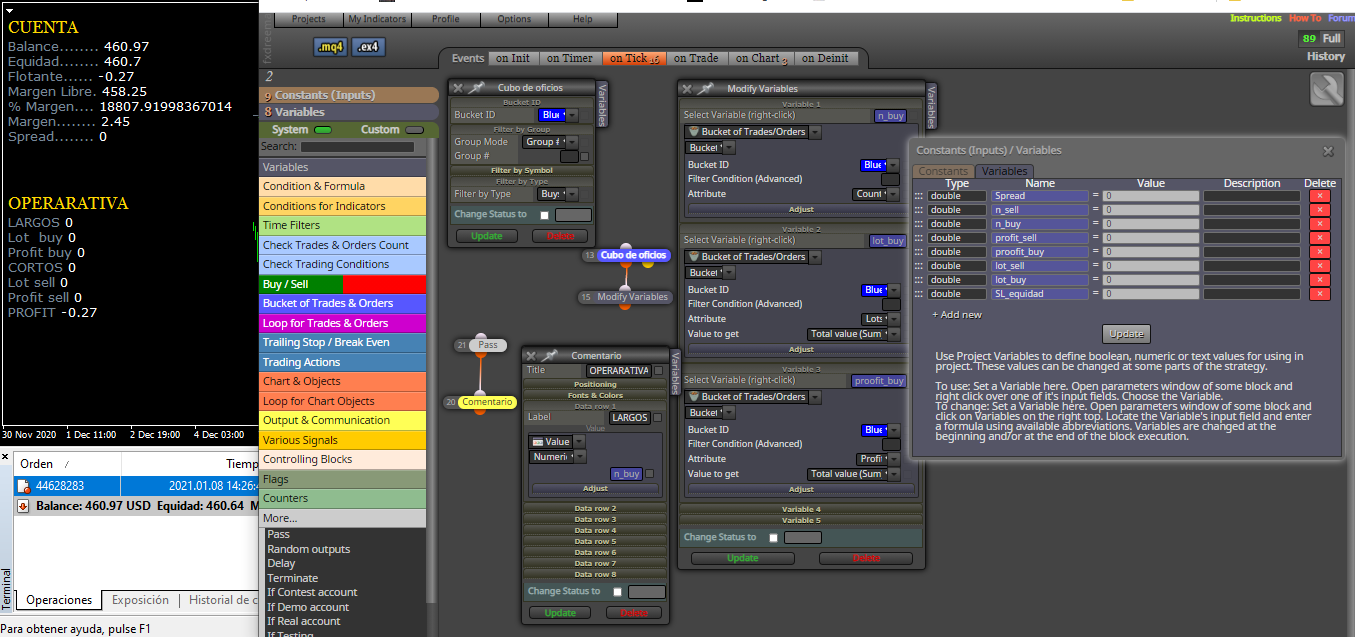Select the Comentario block node
1355x637 pixels.
click(488, 402)
